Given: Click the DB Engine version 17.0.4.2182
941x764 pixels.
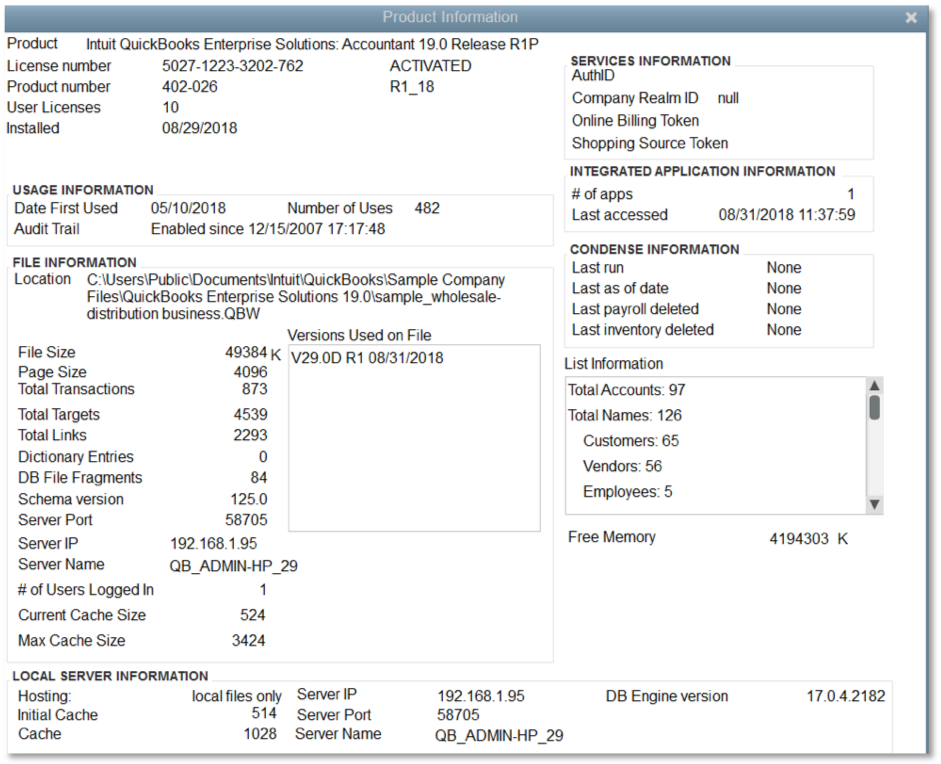Looking at the screenshot, I should 846,696.
